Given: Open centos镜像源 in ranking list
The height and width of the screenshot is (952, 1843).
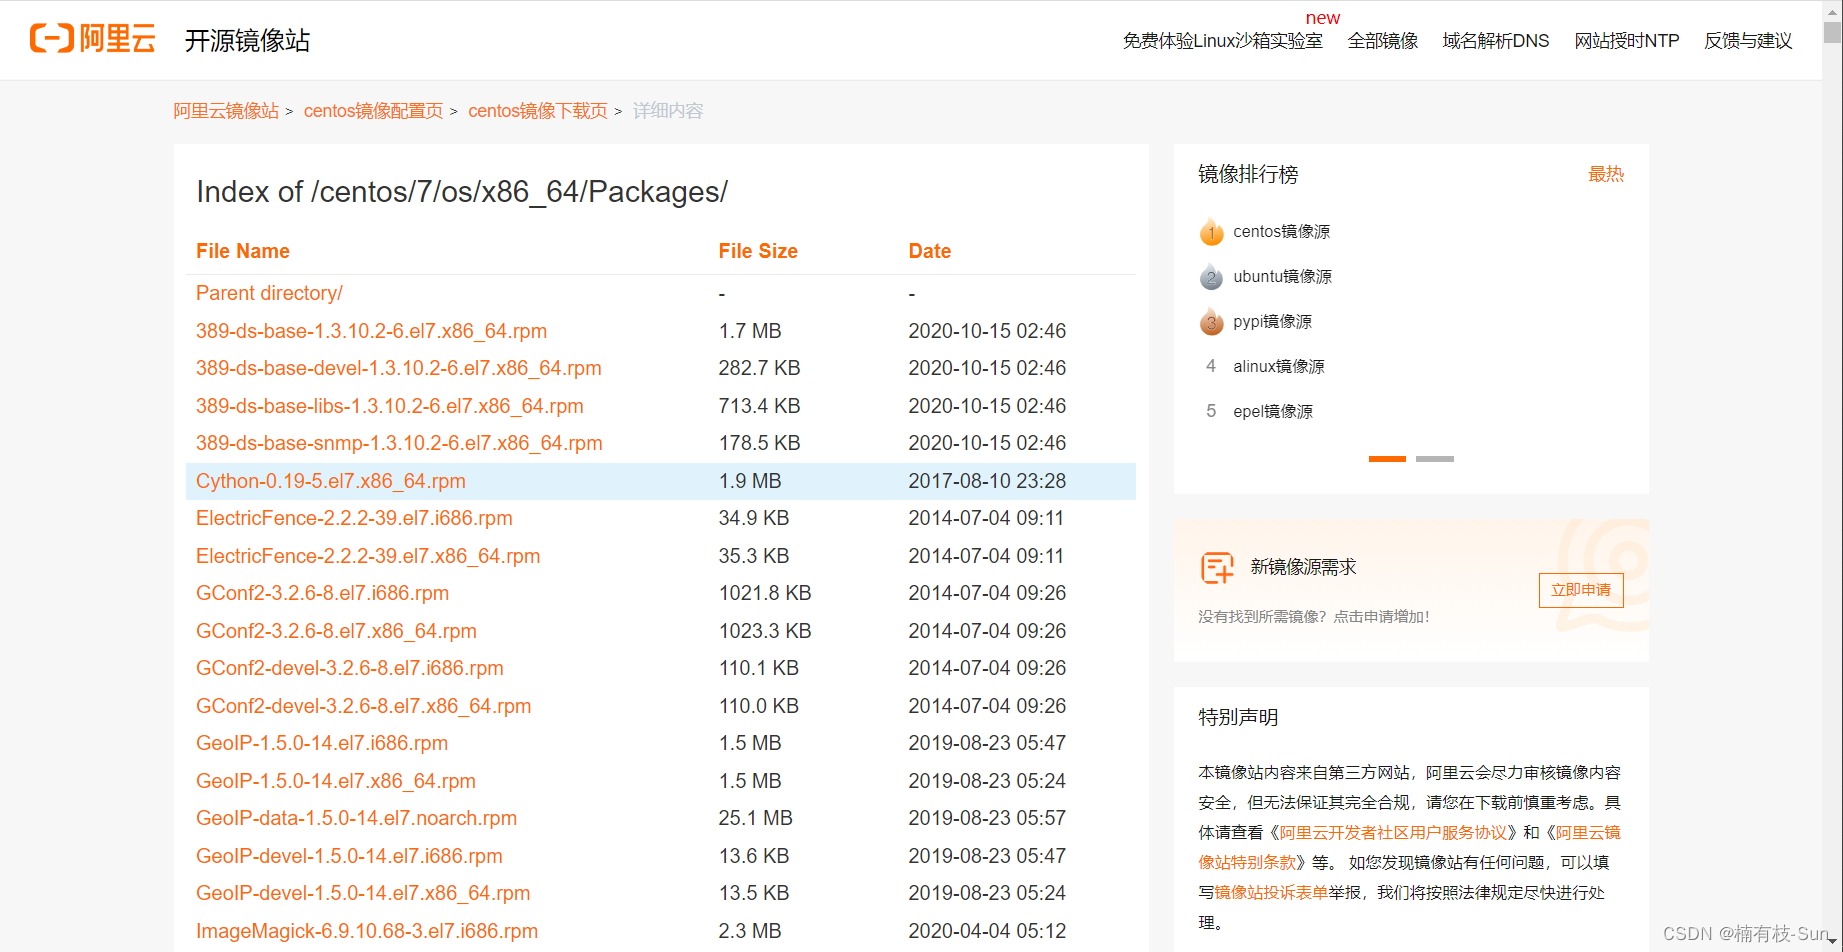Looking at the screenshot, I should 1281,232.
